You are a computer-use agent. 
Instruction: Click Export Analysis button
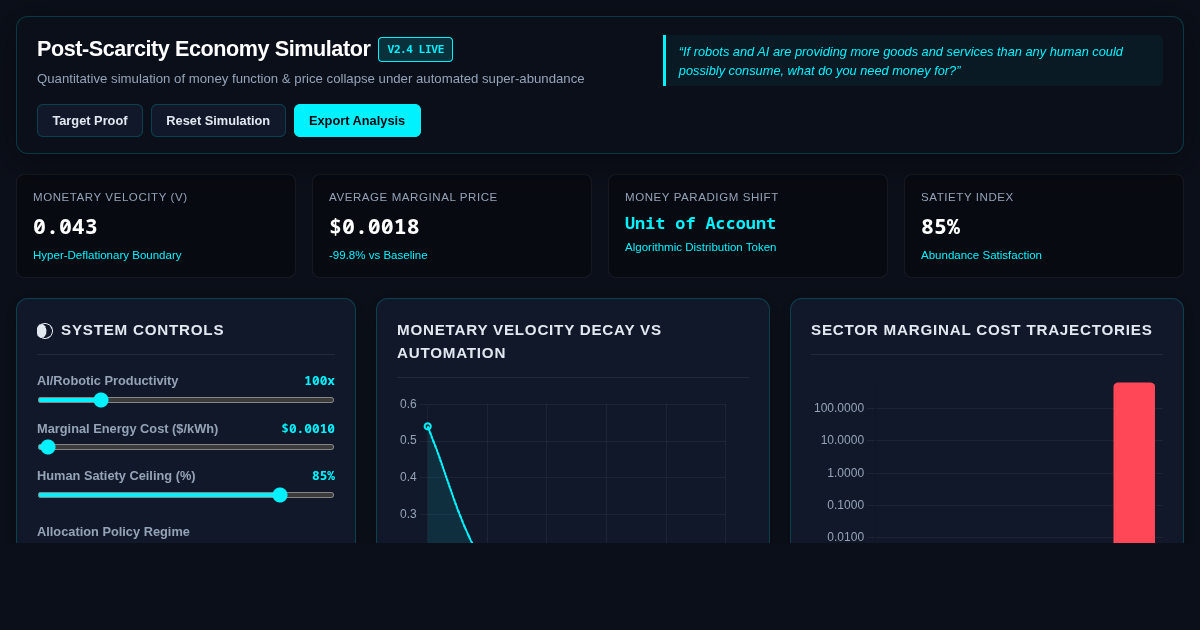pyautogui.click(x=357, y=120)
